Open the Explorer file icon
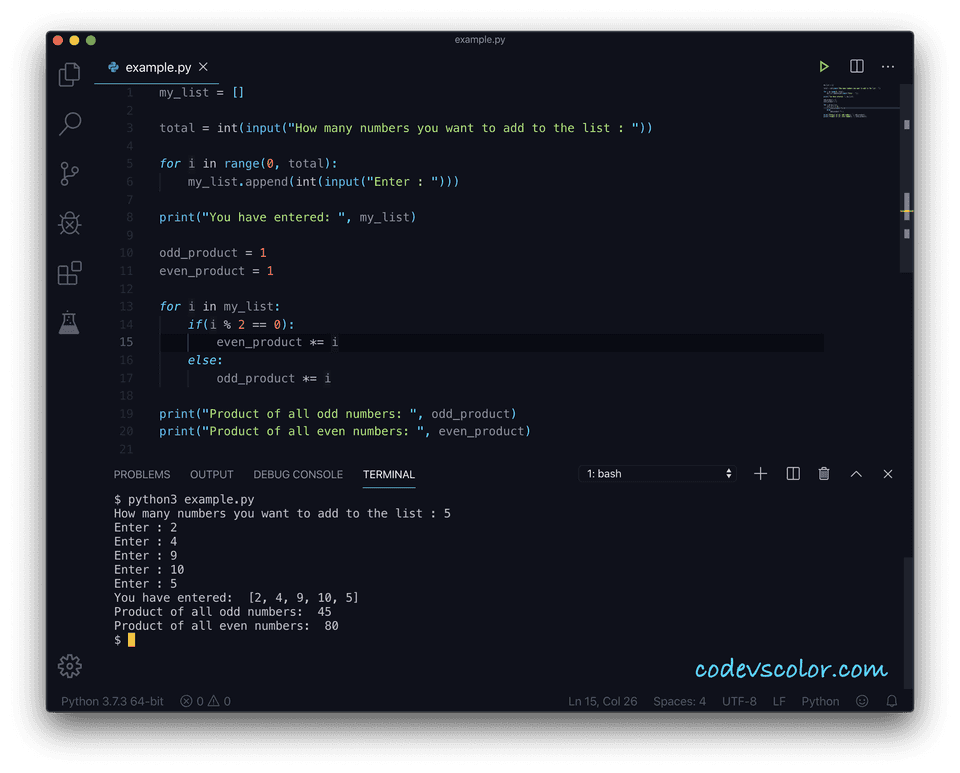The width and height of the screenshot is (960, 773). pyautogui.click(x=68, y=75)
